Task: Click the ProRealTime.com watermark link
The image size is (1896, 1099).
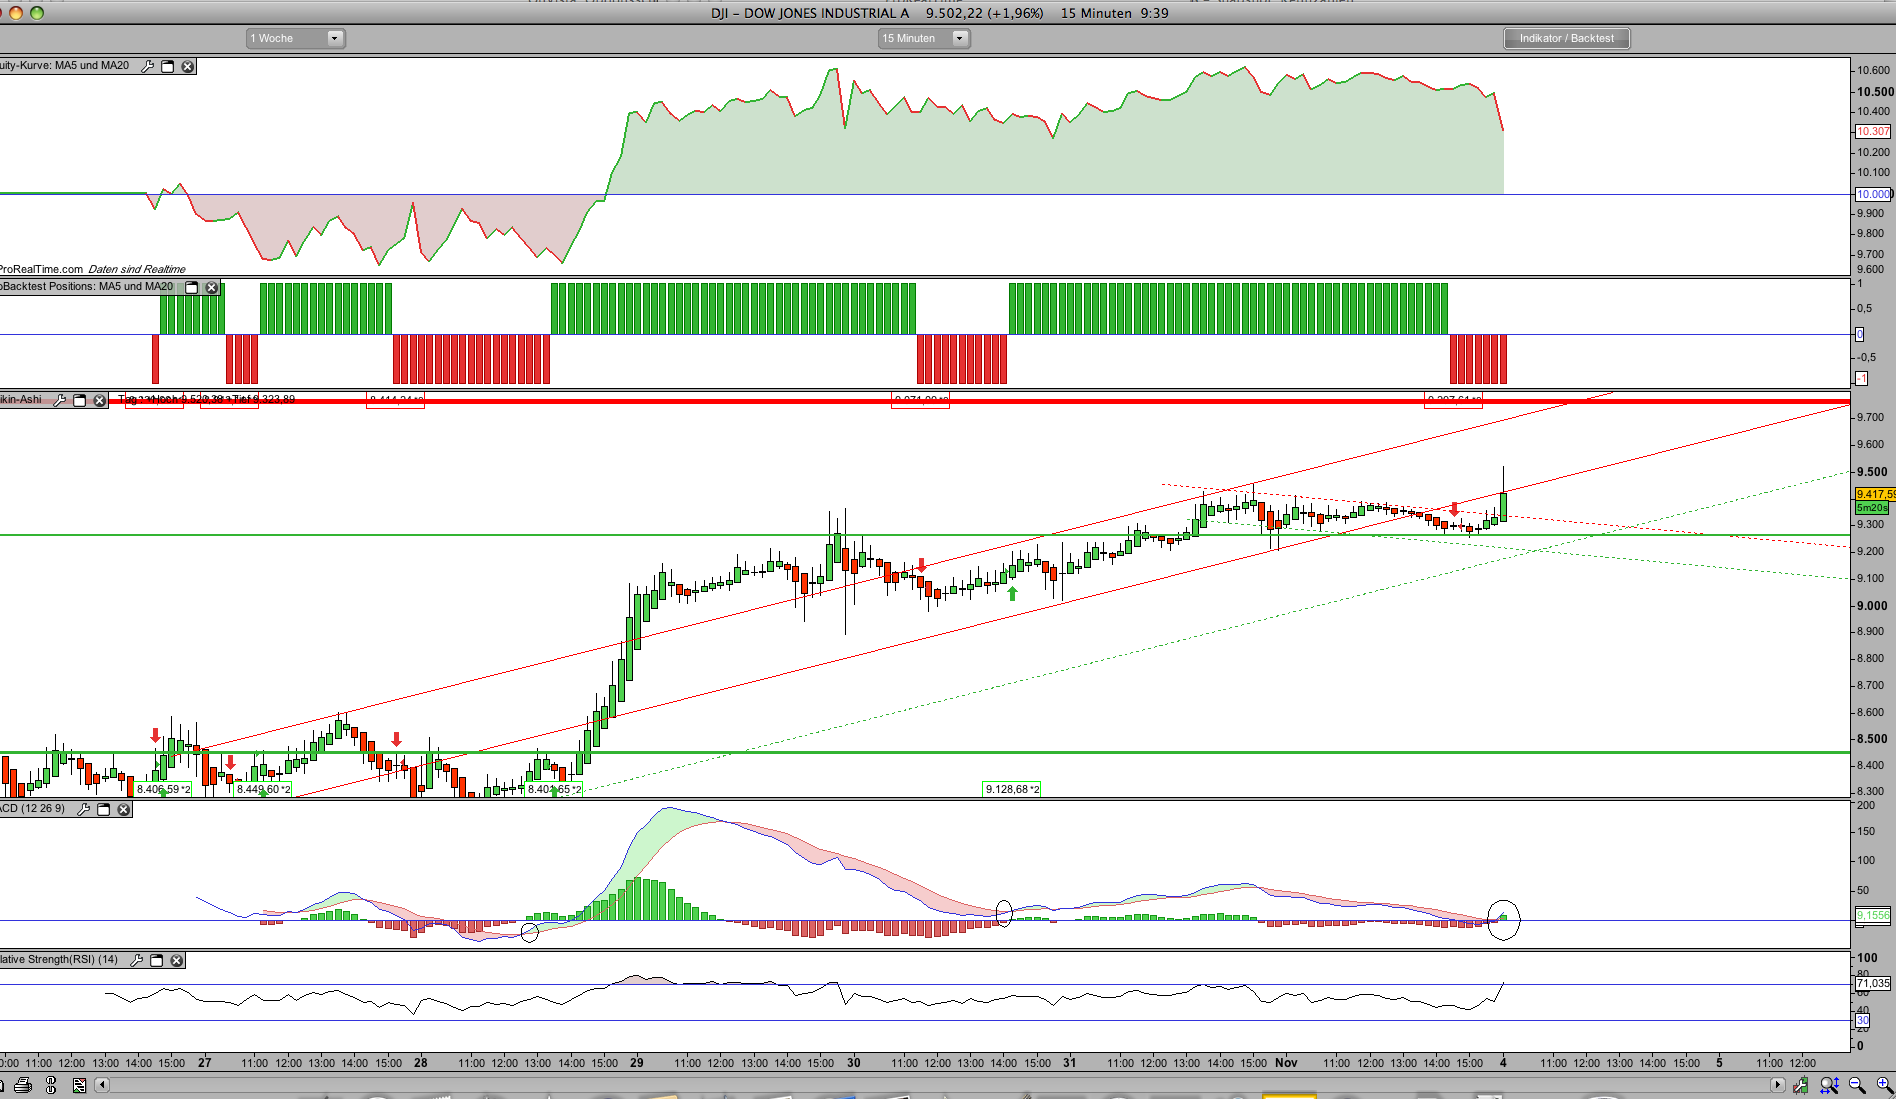Action: pos(41,269)
